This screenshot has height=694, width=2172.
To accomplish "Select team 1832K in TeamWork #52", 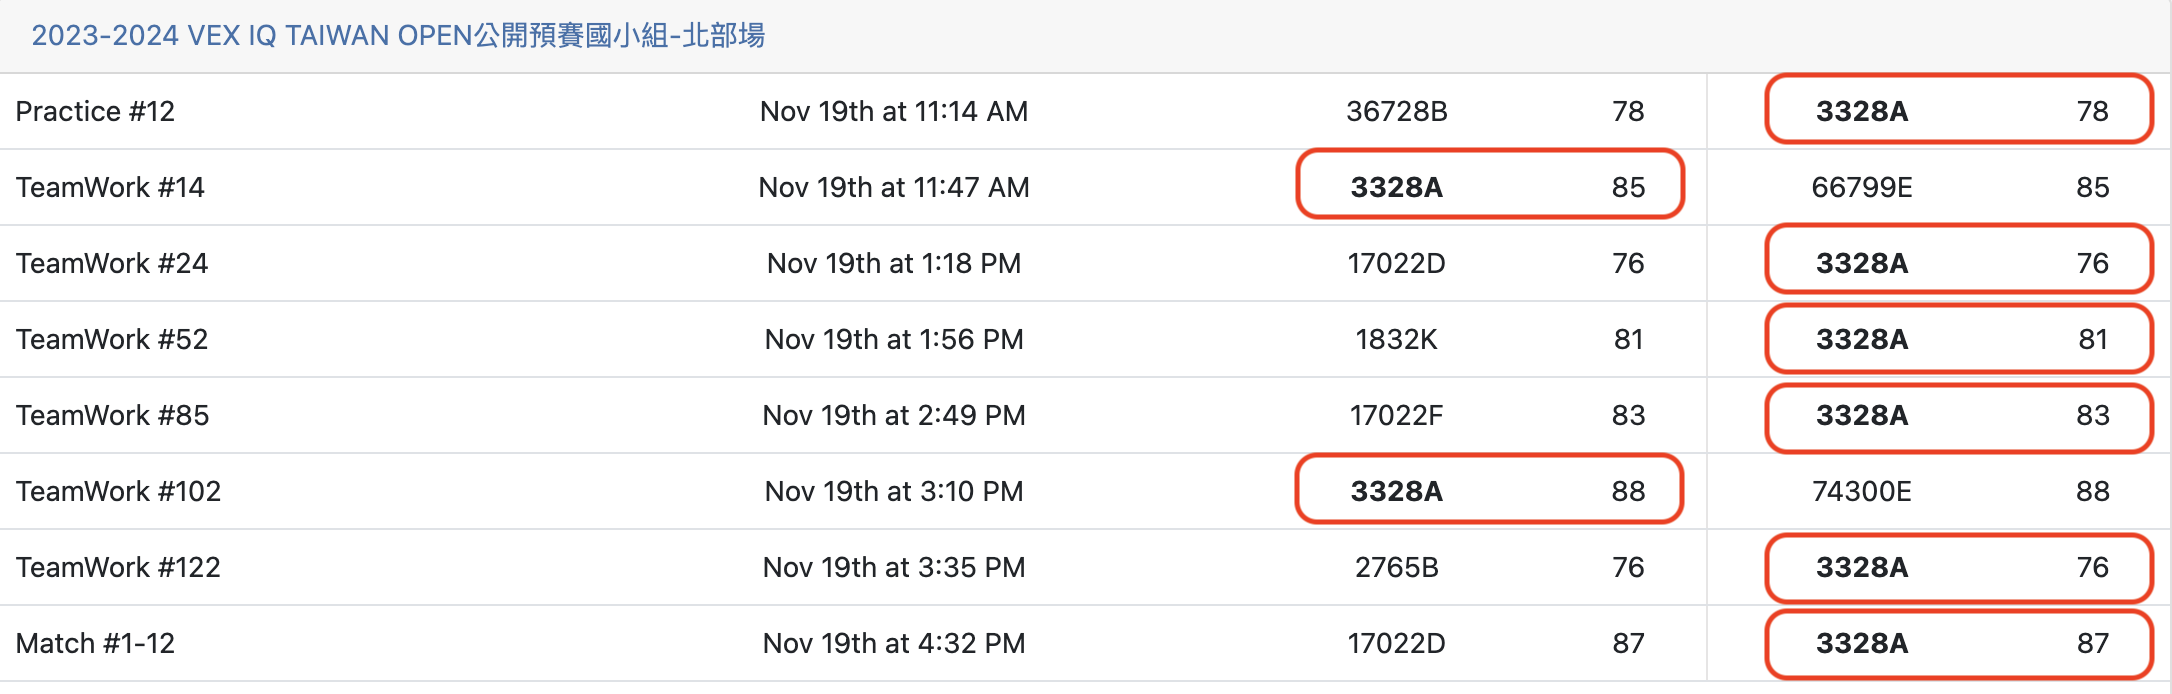I will [x=1396, y=339].
